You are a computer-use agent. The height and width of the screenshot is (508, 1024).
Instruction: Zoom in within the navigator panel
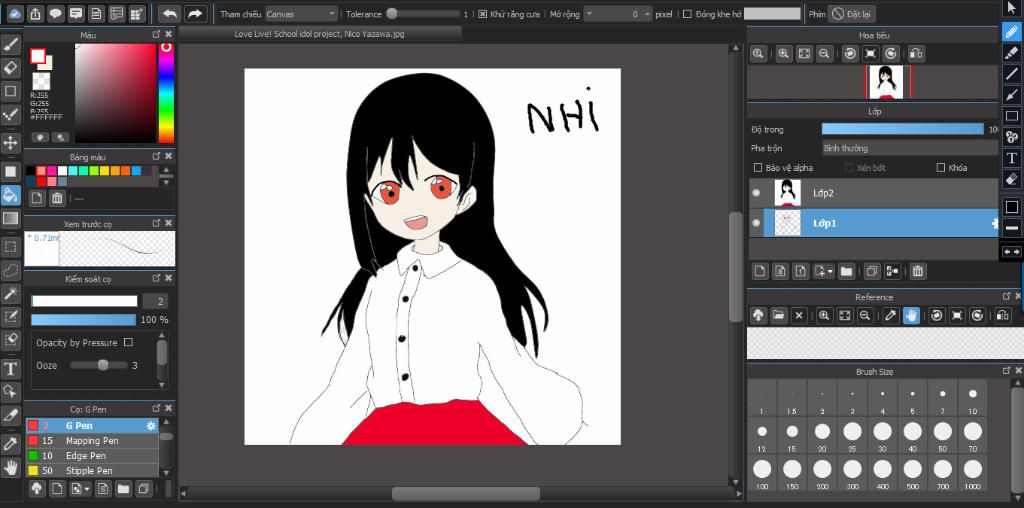pos(784,54)
